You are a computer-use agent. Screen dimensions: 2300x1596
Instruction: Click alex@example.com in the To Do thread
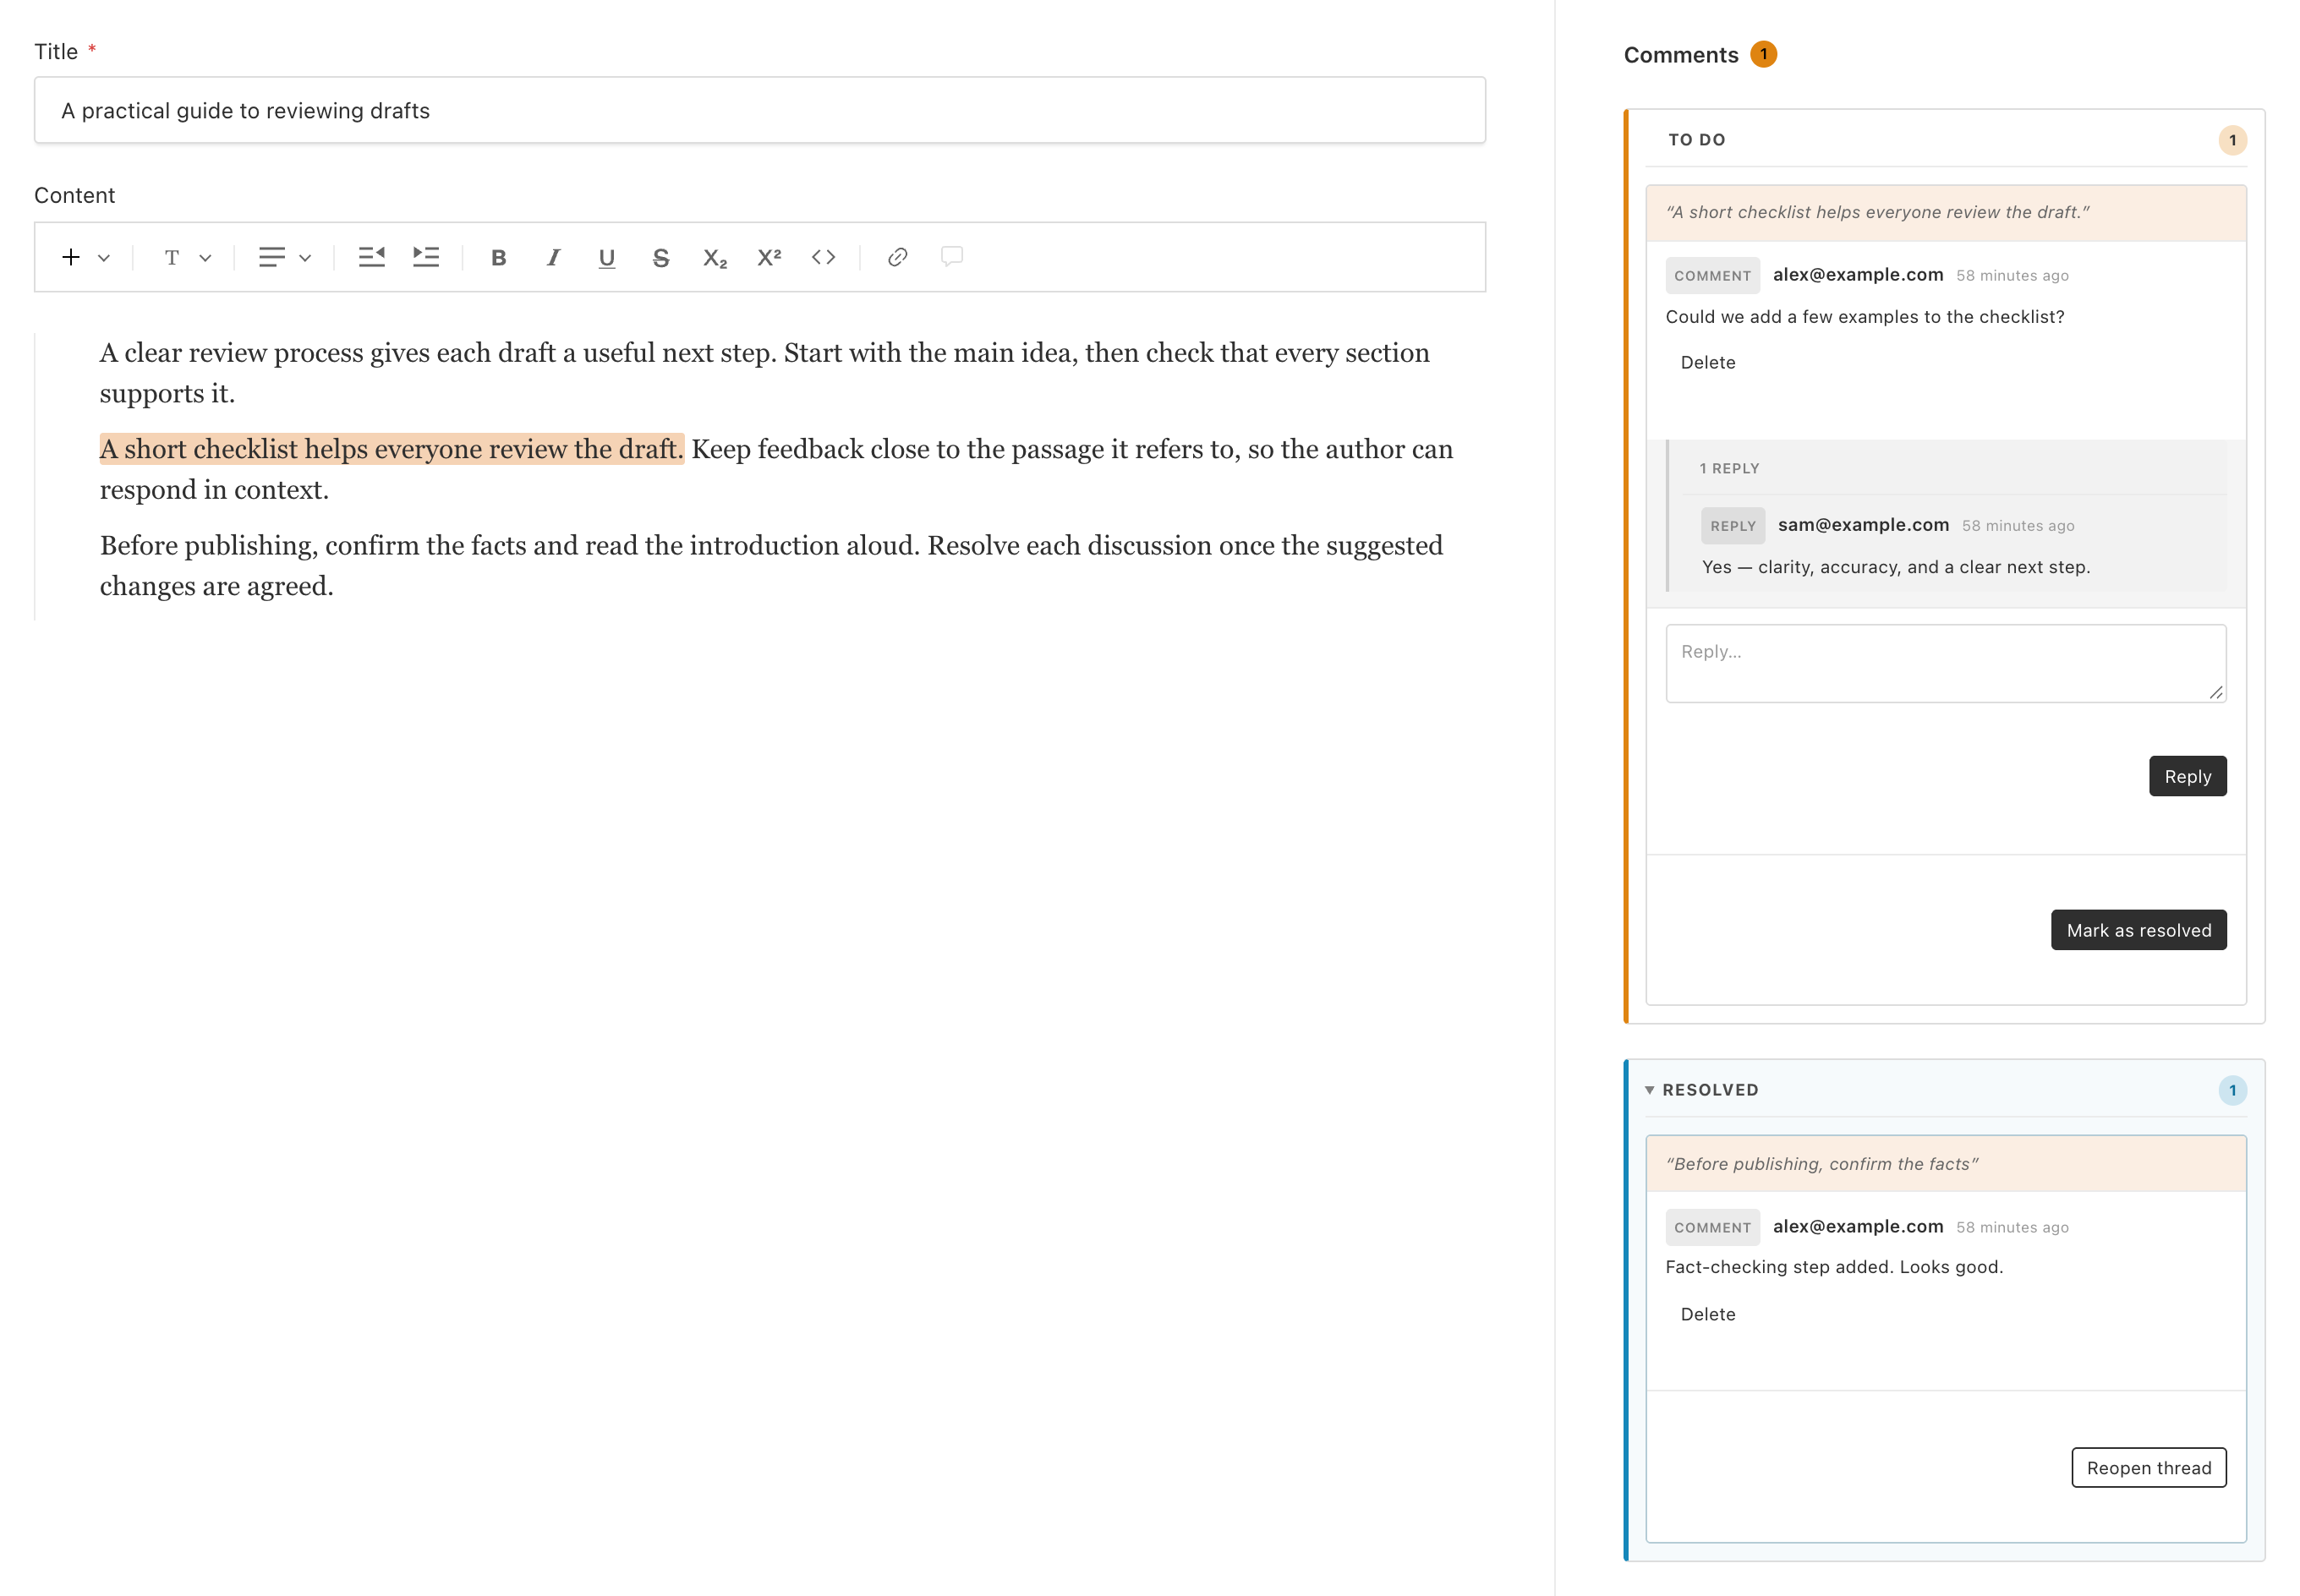1857,274
